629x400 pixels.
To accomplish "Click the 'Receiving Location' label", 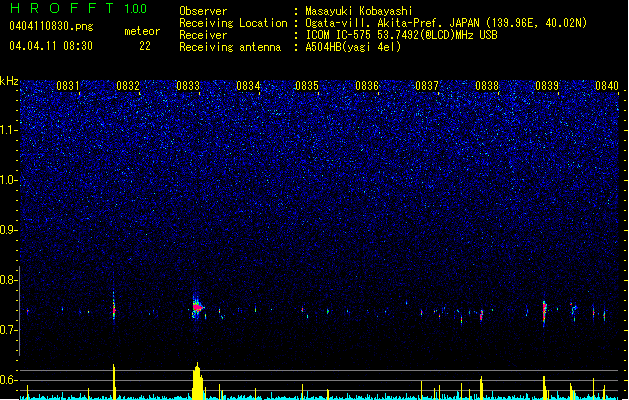I will (233, 23).
